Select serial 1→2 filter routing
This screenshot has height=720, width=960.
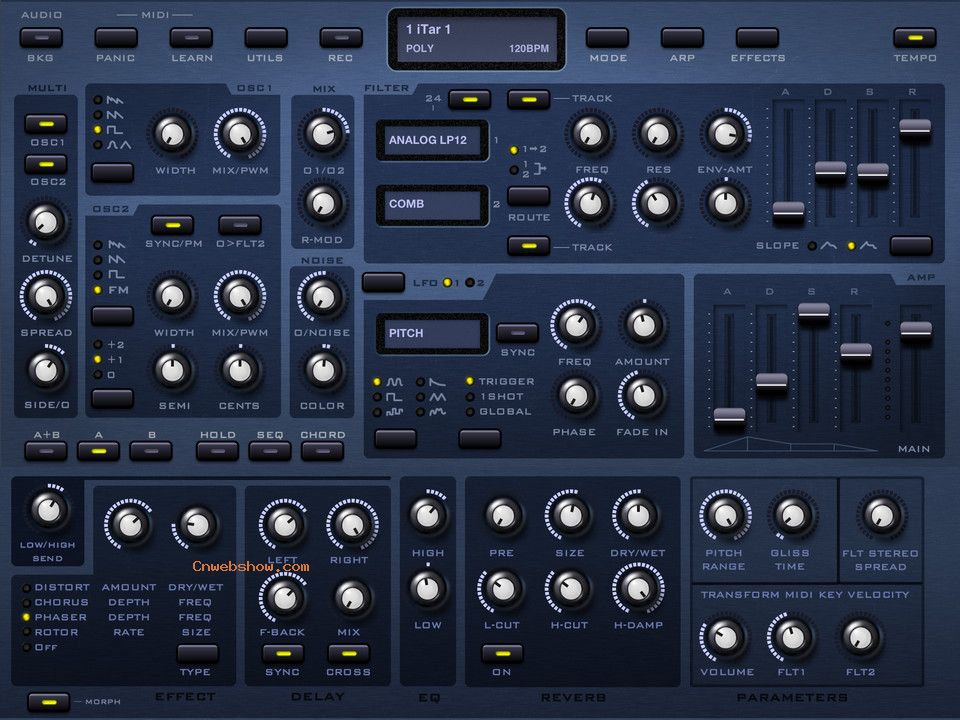point(514,149)
